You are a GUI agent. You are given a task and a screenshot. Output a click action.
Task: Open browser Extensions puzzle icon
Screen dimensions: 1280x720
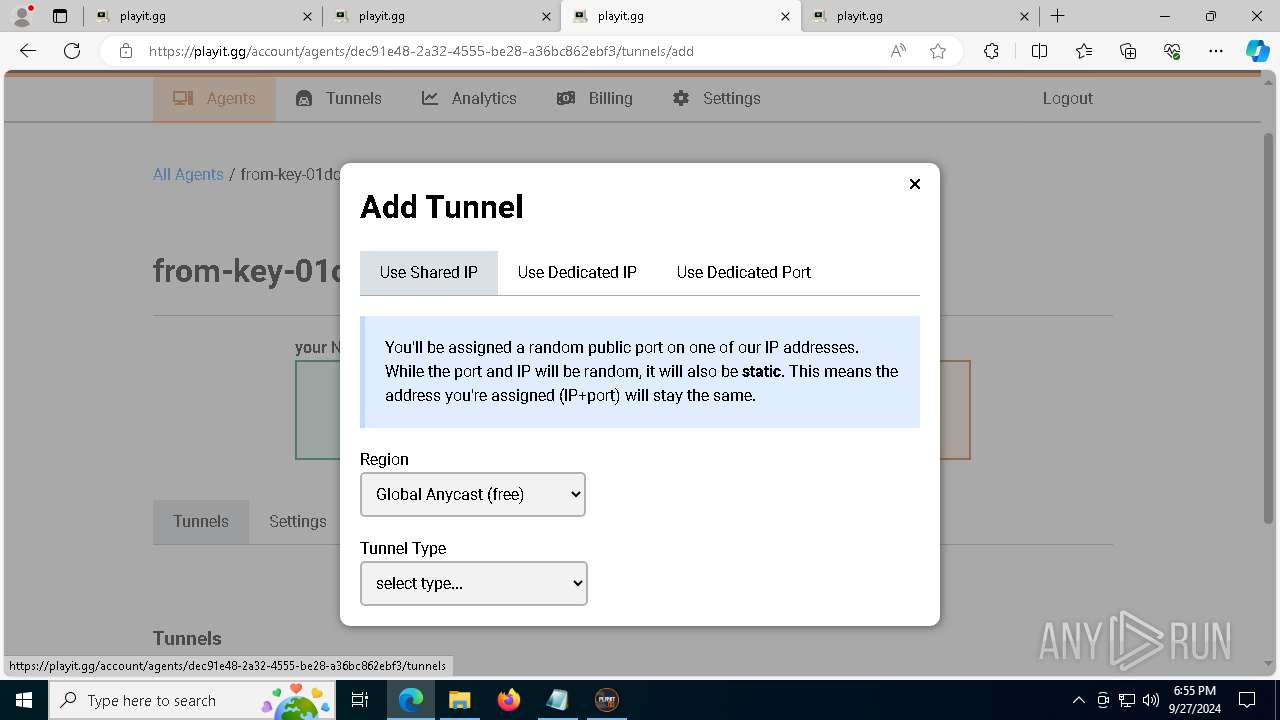click(991, 51)
